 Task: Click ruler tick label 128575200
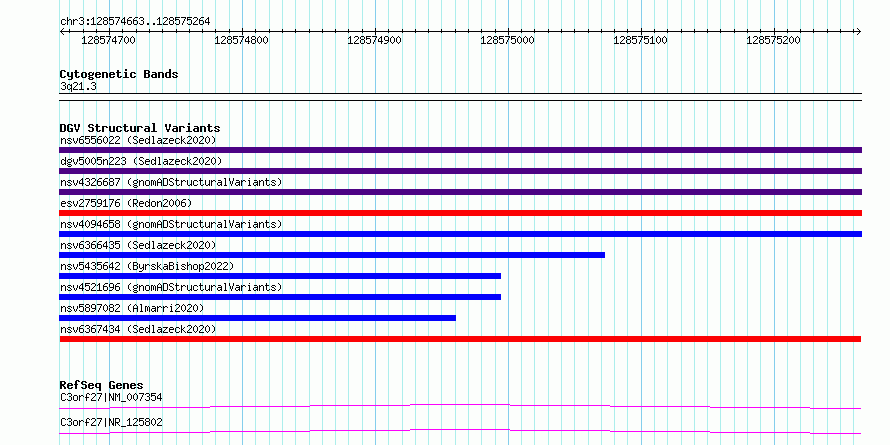774,40
